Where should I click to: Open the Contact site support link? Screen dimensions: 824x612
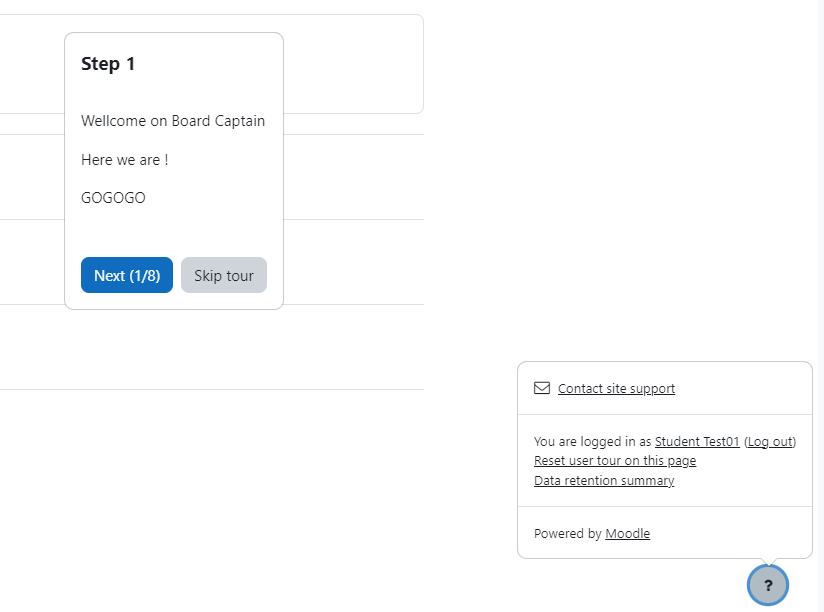coord(616,388)
